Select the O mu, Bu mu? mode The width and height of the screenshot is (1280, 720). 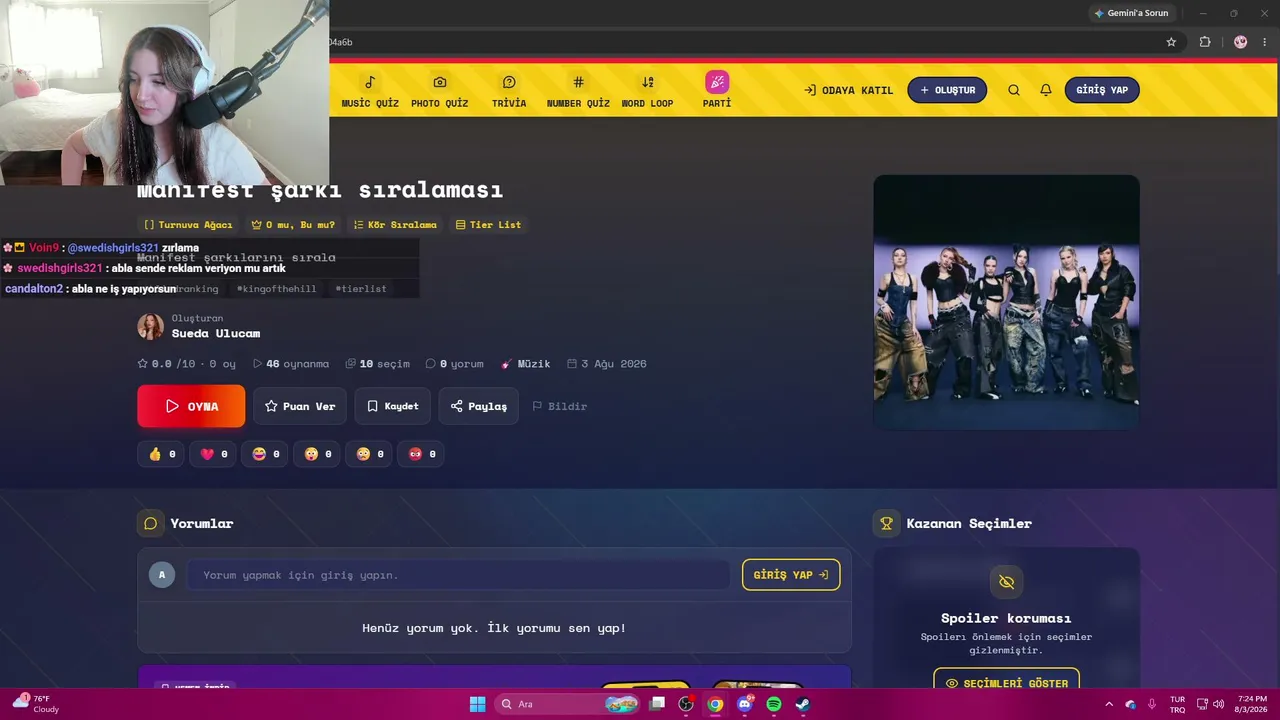pos(293,225)
